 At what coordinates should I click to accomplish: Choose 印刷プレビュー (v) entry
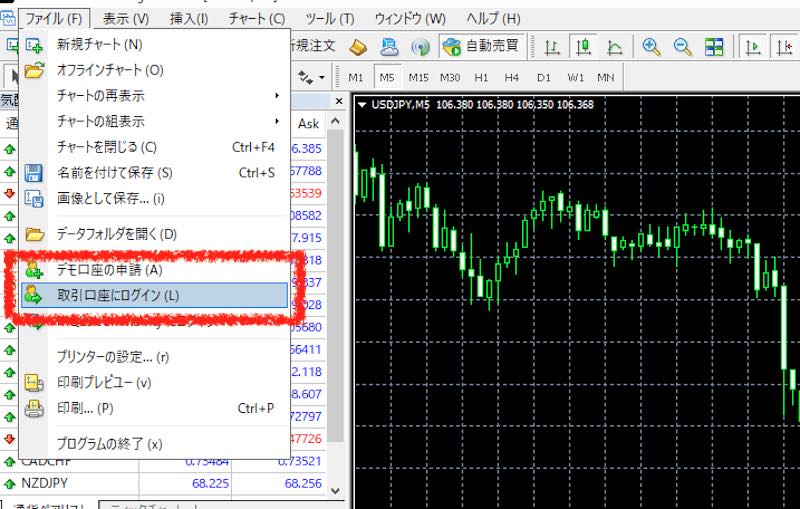tap(155, 383)
